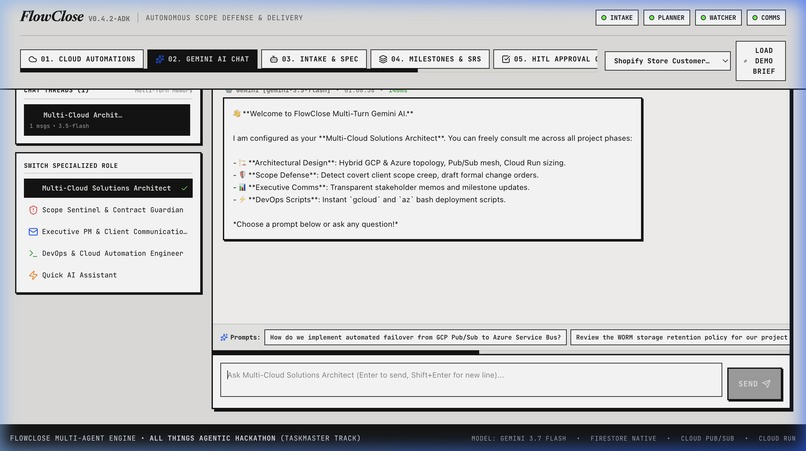This screenshot has height=451, width=806.
Task: Click the SEND button
Action: coord(754,384)
